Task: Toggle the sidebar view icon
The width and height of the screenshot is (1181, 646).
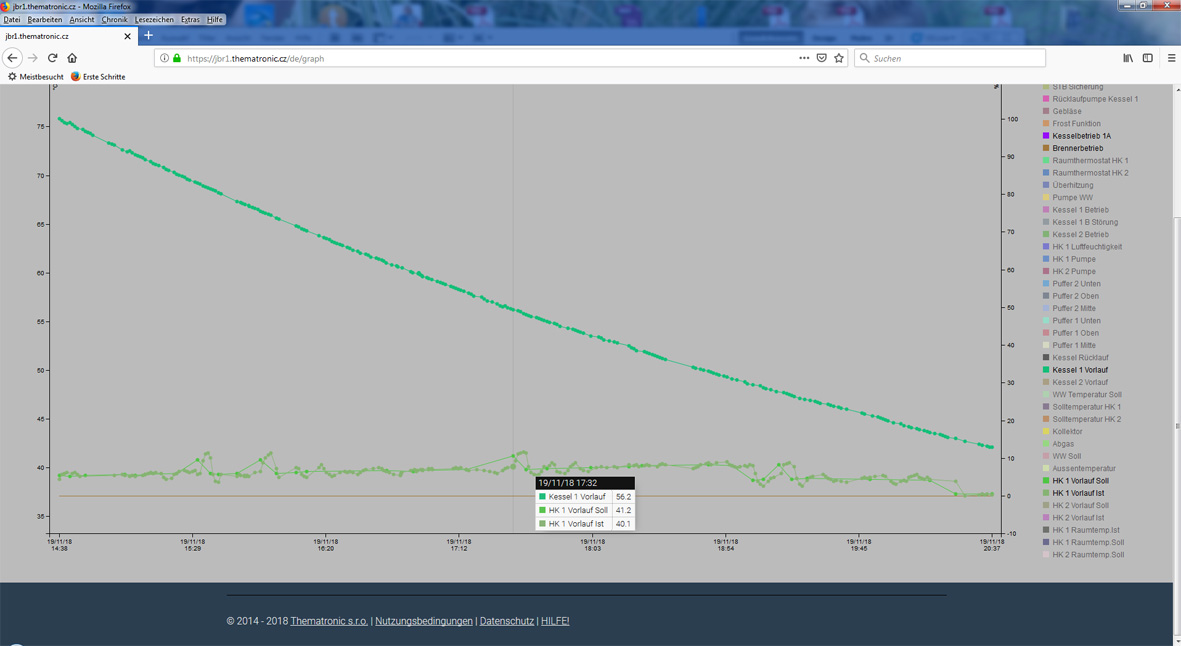Action: (1148, 58)
